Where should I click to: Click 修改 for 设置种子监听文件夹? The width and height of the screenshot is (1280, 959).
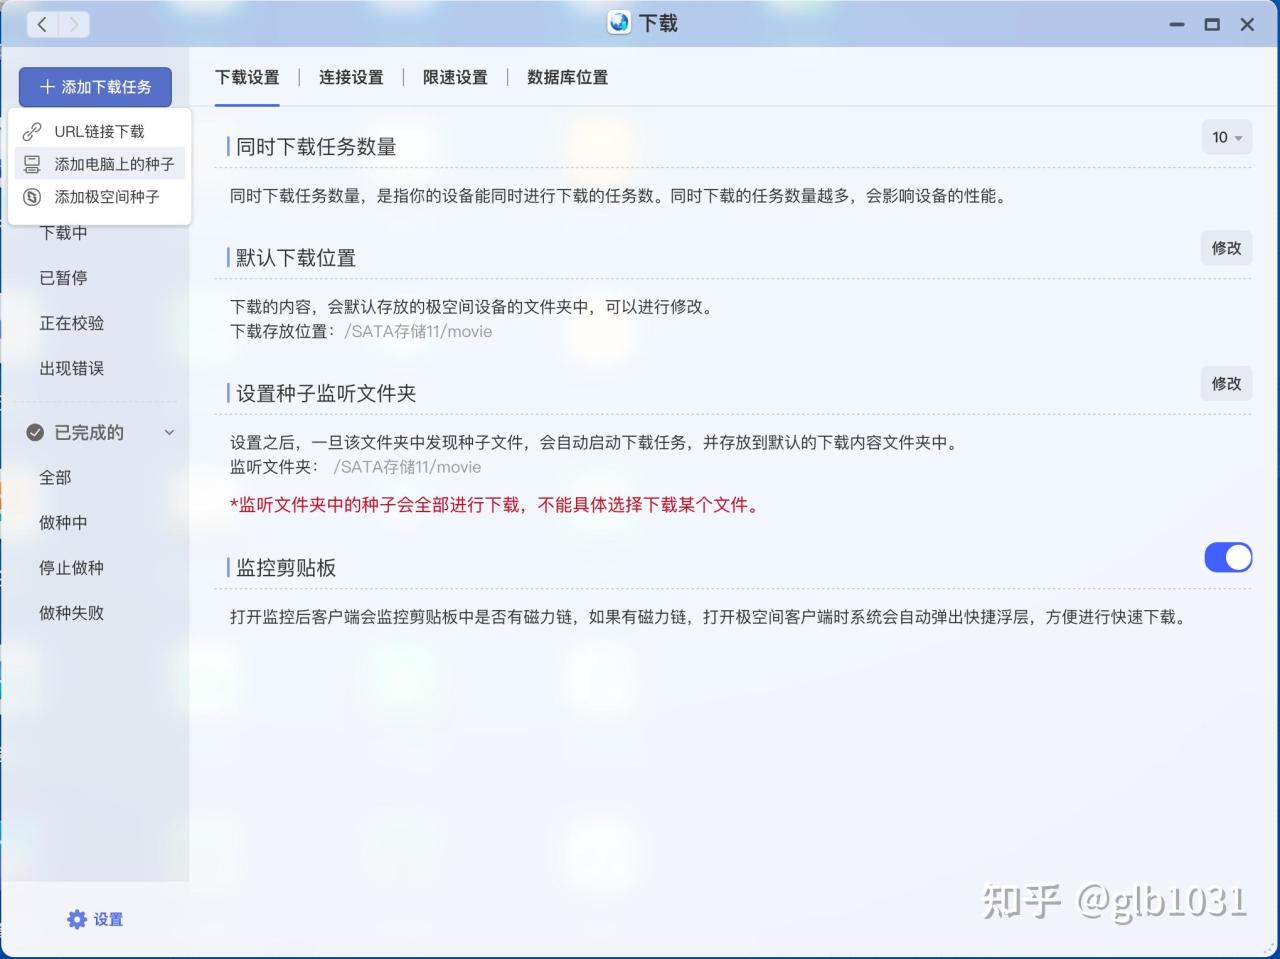click(1225, 383)
